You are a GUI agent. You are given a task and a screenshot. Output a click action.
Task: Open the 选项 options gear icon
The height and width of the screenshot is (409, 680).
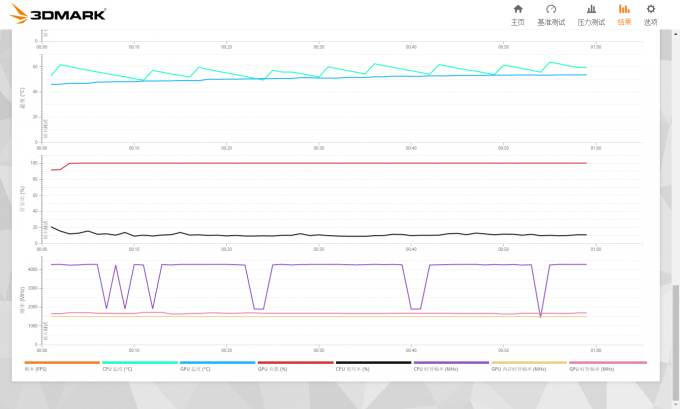(651, 14)
